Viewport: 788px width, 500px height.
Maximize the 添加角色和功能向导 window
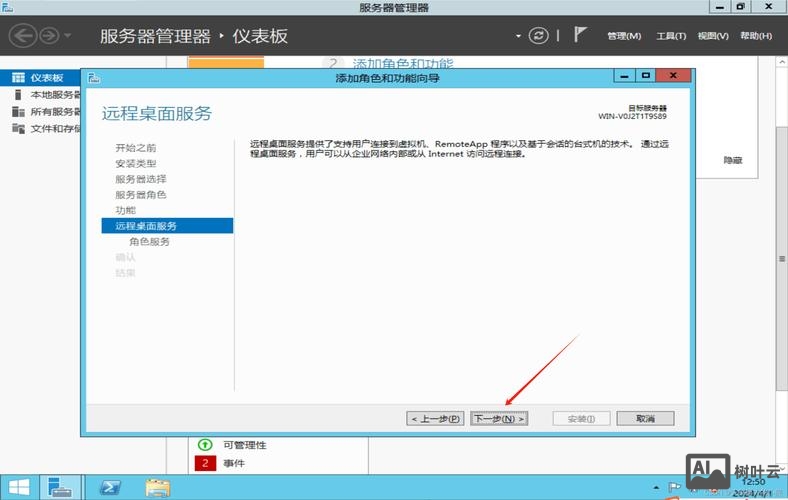(x=646, y=76)
